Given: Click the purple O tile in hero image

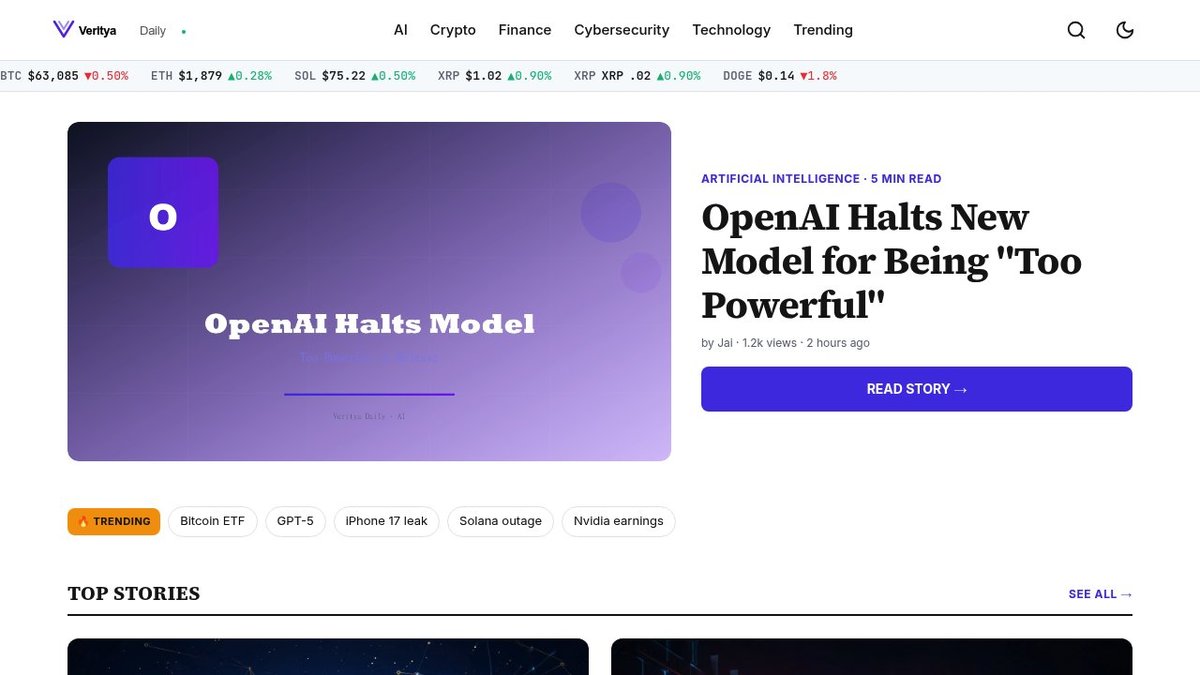Looking at the screenshot, I should 163,212.
